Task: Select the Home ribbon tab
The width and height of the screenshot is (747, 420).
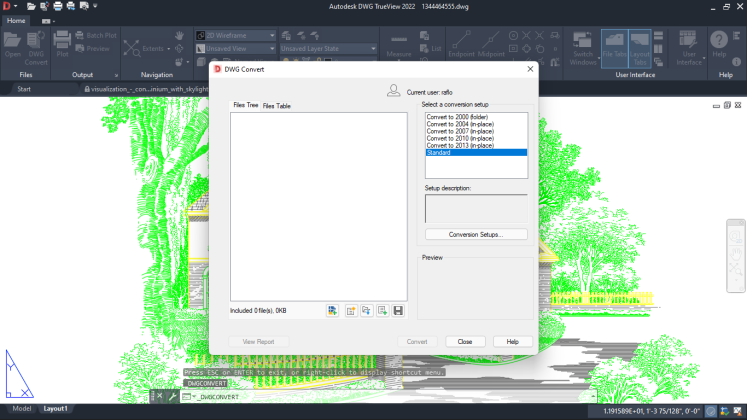Action: pos(16,20)
